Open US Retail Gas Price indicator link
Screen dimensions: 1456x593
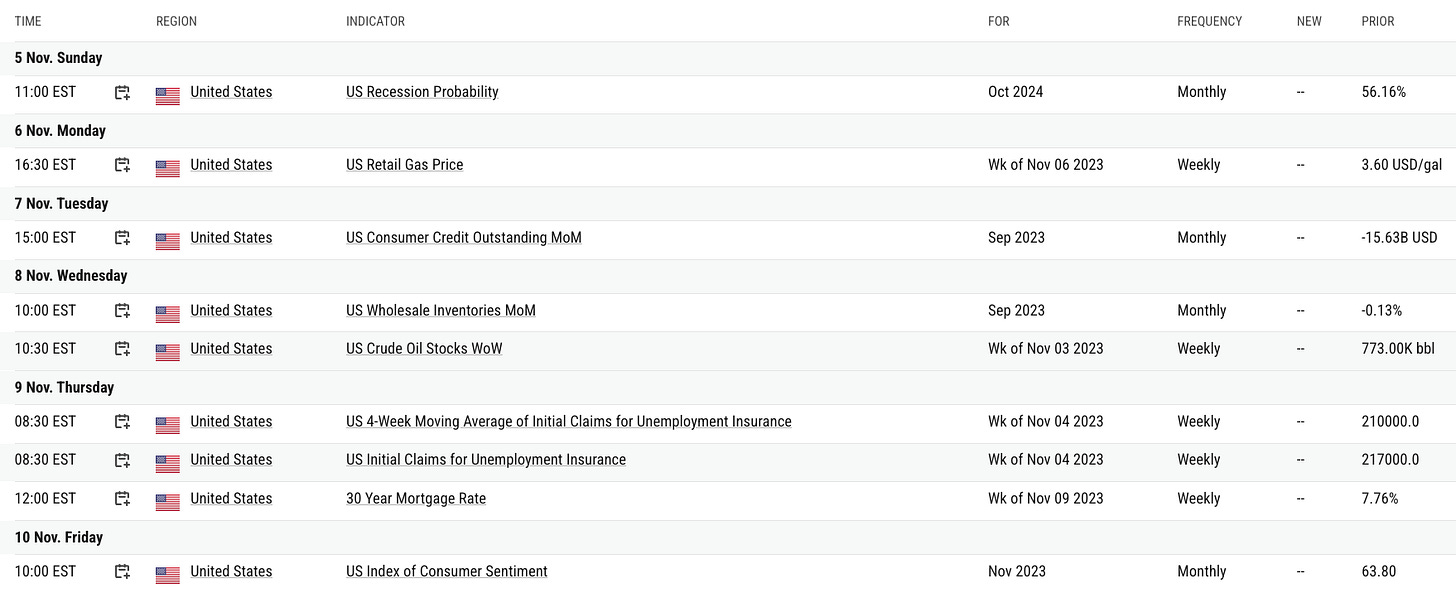pyautogui.click(x=405, y=165)
